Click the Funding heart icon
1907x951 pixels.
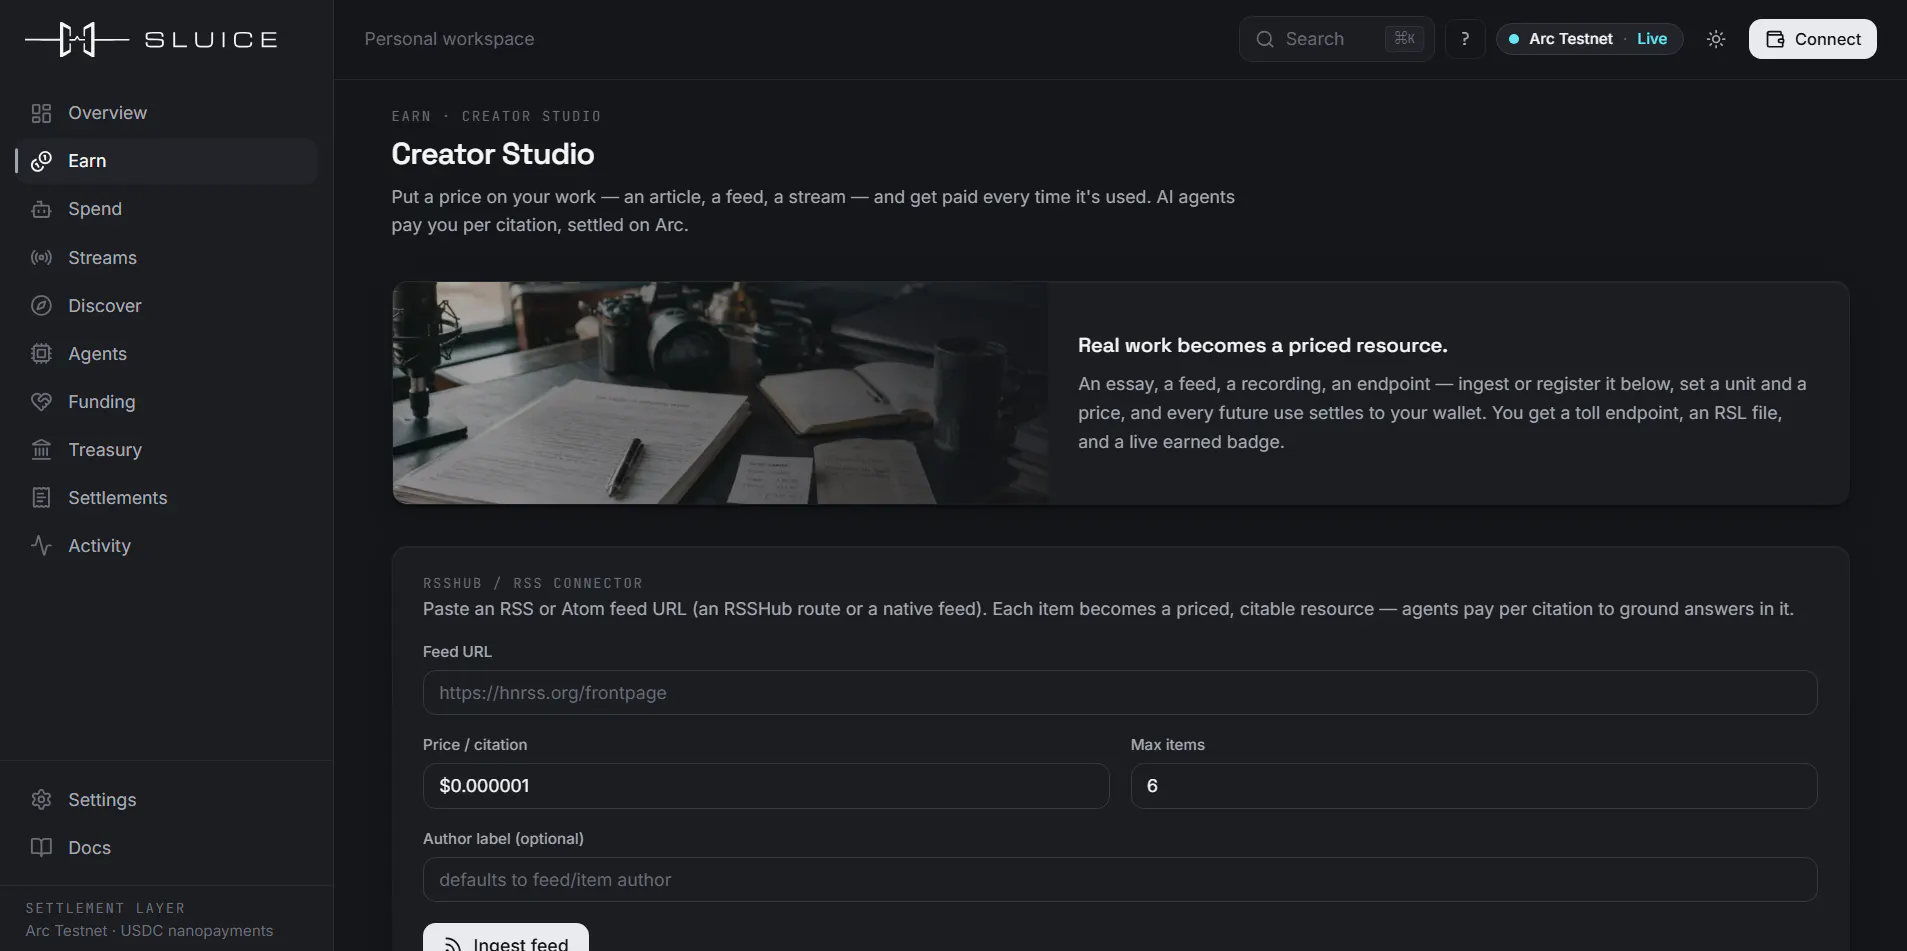41,402
